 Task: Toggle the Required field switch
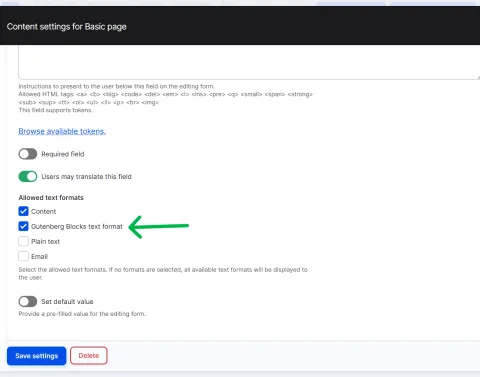(28, 154)
